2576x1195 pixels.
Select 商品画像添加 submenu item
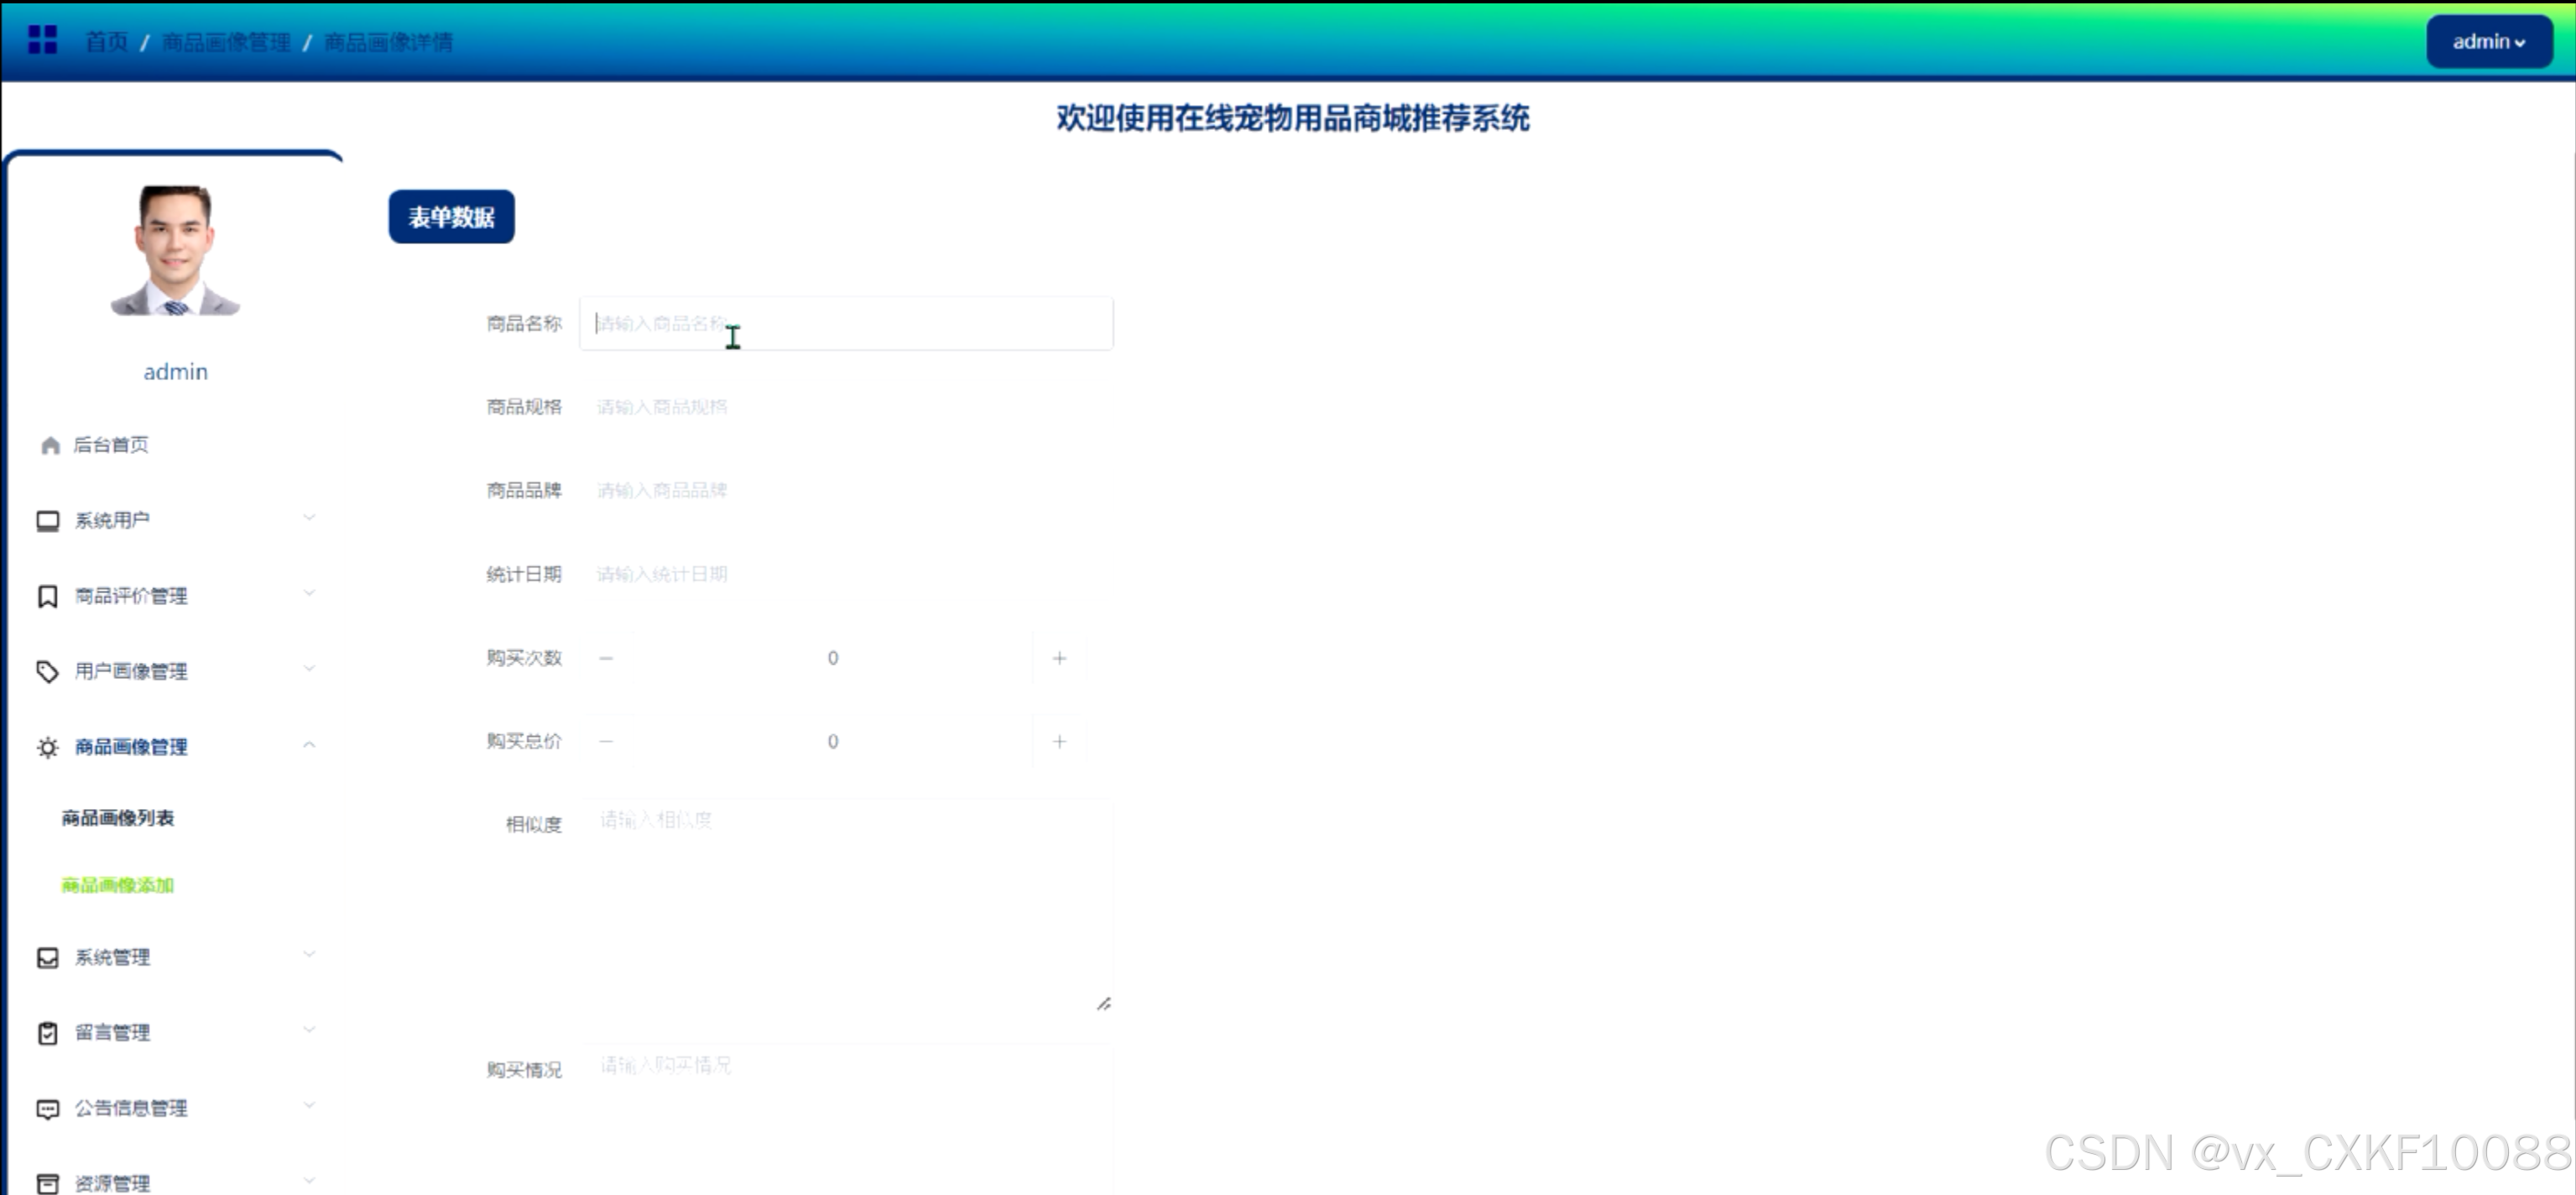click(x=118, y=885)
